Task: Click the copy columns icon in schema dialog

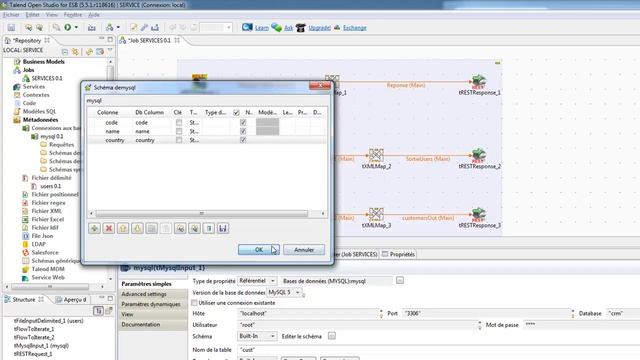Action: coord(151,228)
